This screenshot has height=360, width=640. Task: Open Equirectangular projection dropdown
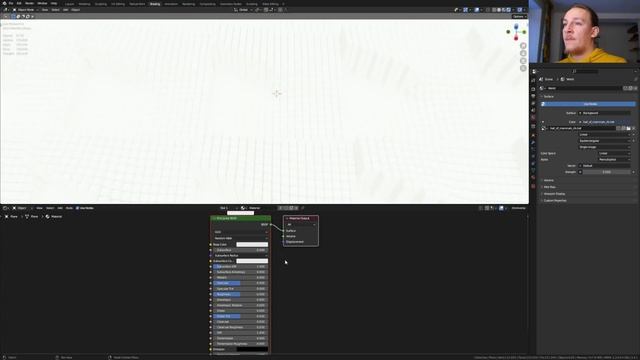pos(606,141)
